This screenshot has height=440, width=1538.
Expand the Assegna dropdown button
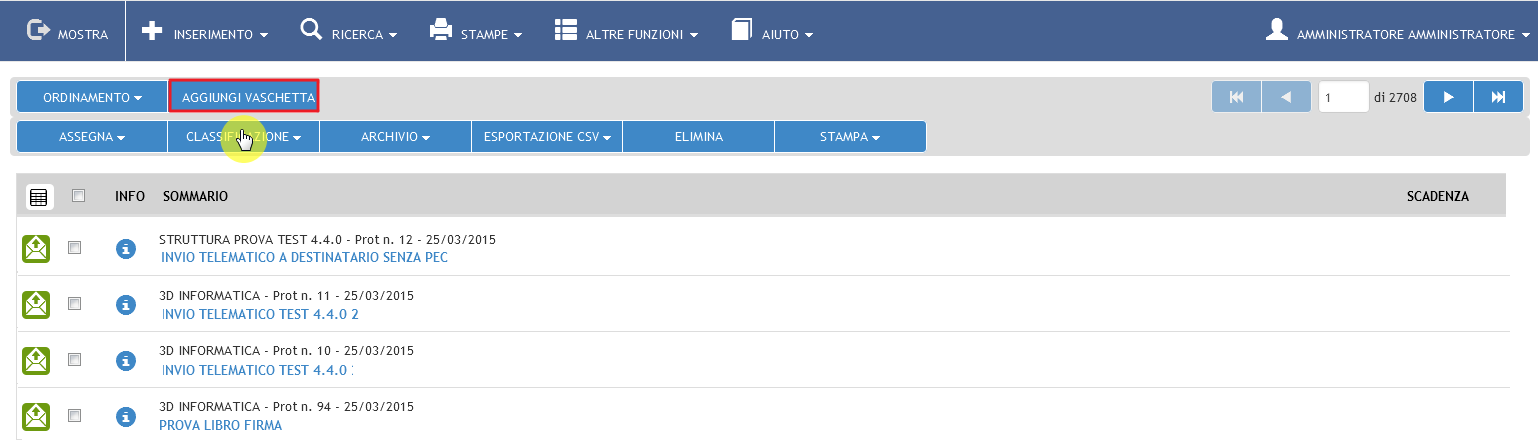[x=92, y=137]
